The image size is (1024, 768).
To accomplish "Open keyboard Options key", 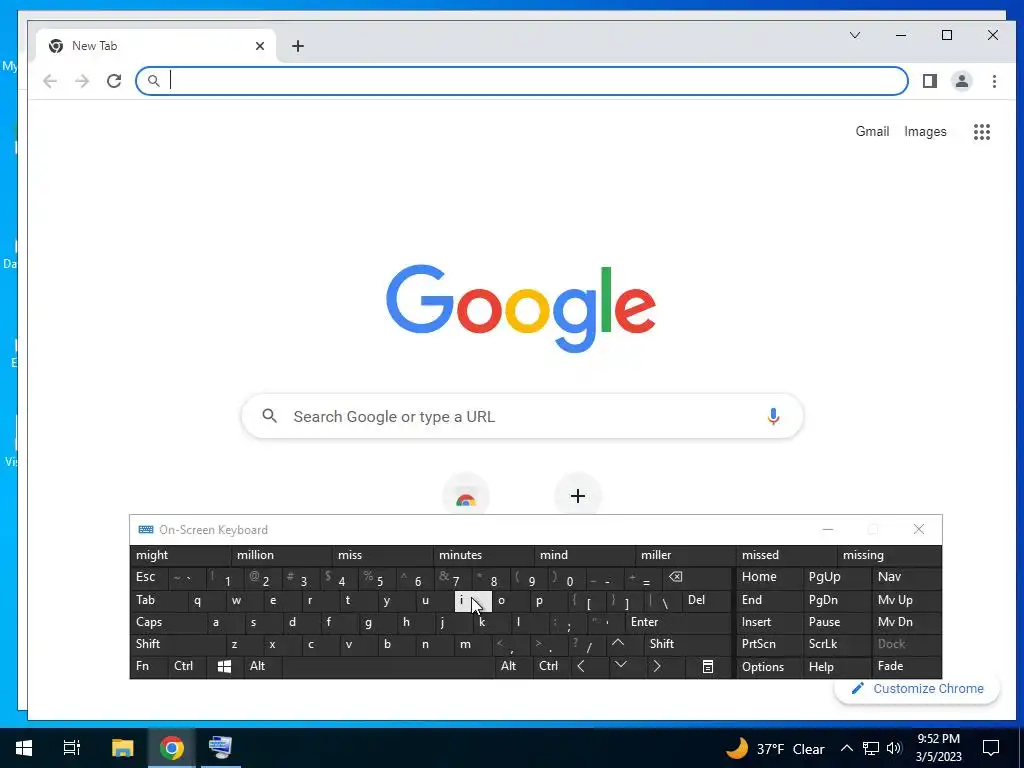I will pyautogui.click(x=770, y=666).
